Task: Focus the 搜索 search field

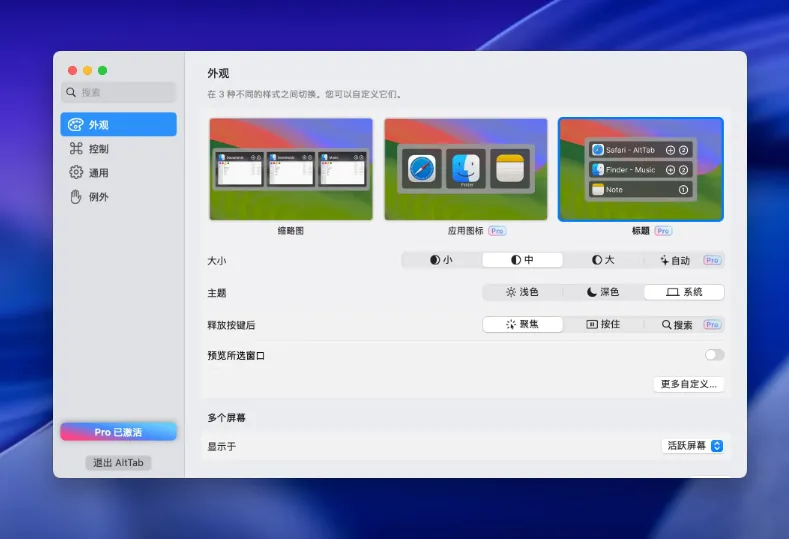Action: (x=119, y=92)
